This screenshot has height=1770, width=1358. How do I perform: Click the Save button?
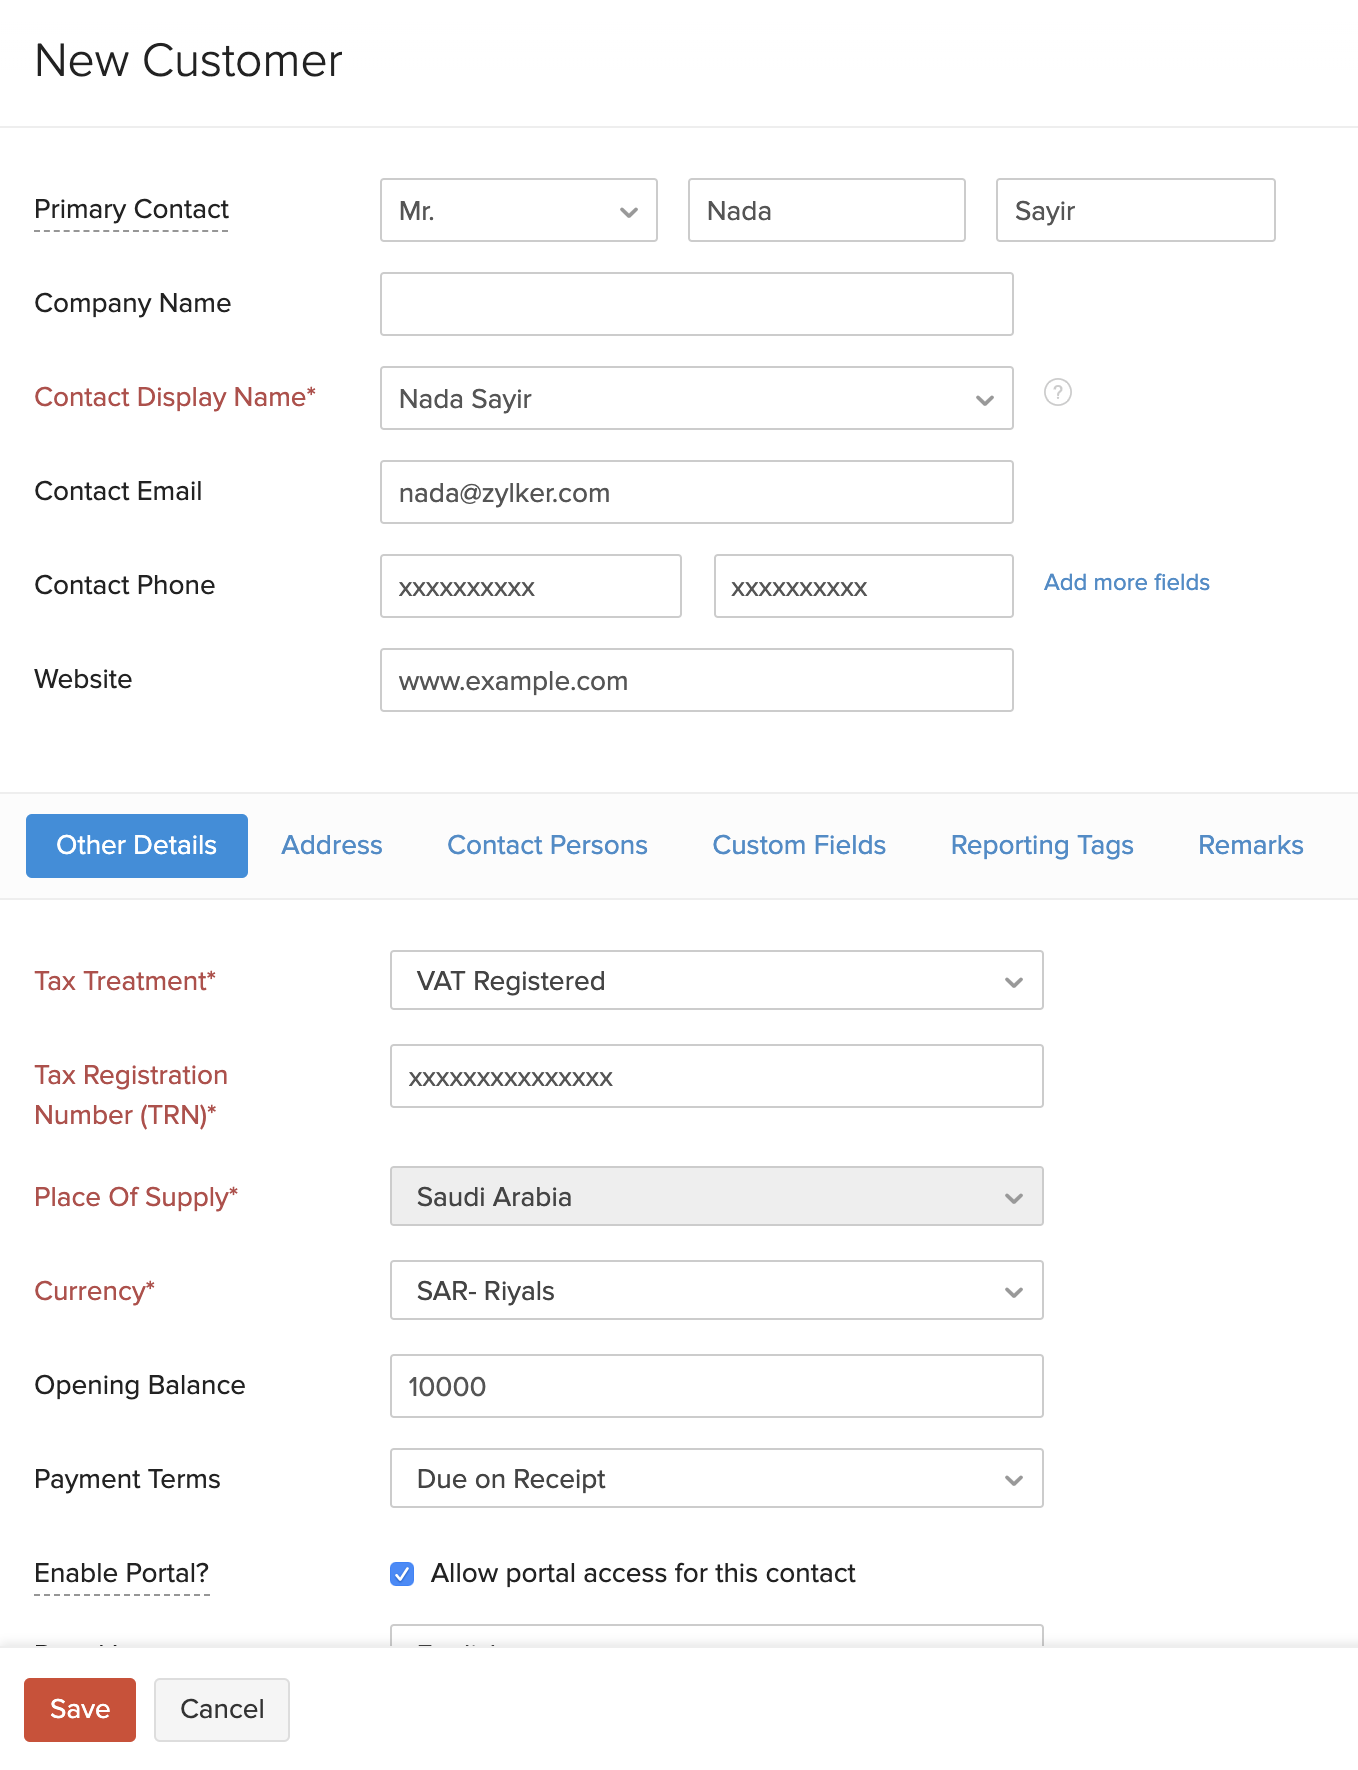coord(80,1710)
